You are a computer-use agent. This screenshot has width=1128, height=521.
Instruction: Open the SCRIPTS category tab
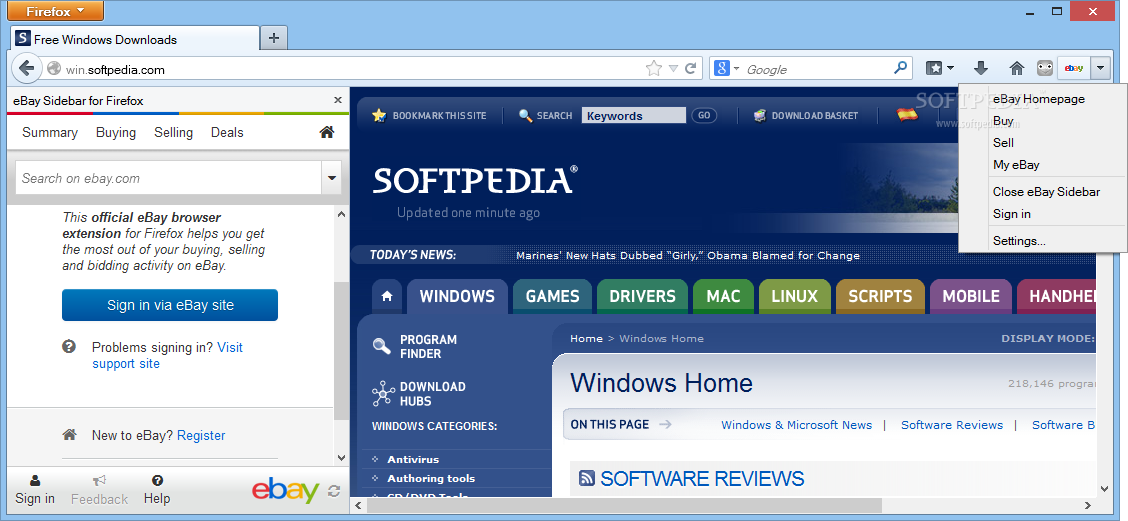pos(880,296)
